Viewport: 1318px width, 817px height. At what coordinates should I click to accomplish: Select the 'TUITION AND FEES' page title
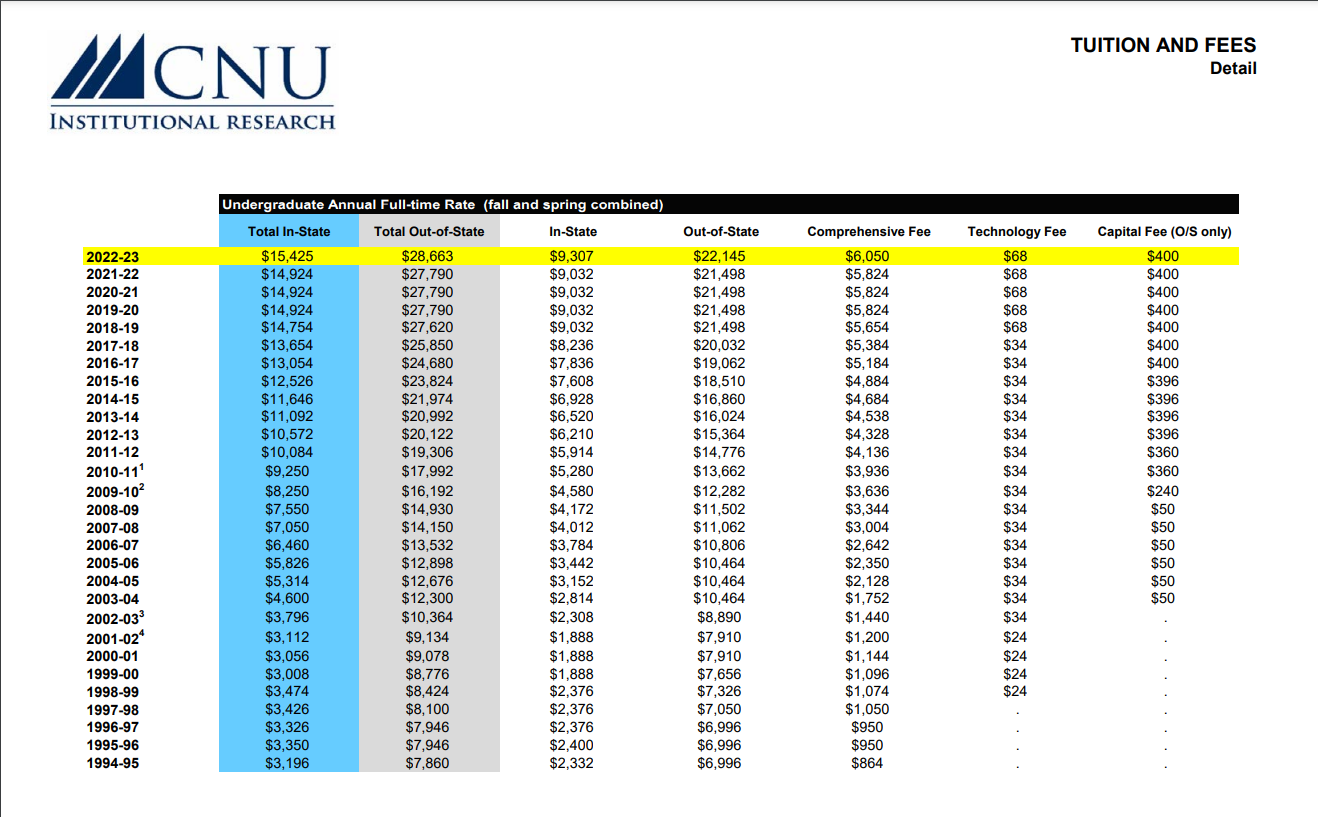pos(1163,45)
